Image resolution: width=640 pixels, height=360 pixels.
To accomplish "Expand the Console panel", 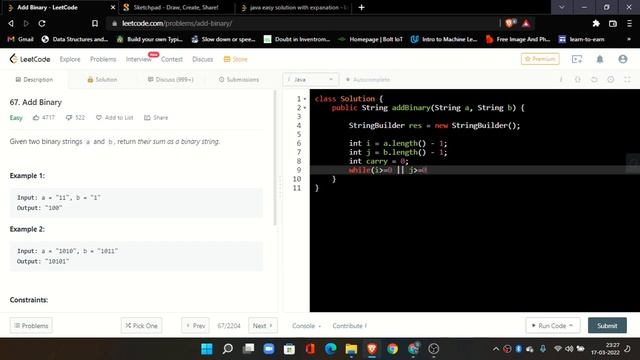I will pos(307,326).
